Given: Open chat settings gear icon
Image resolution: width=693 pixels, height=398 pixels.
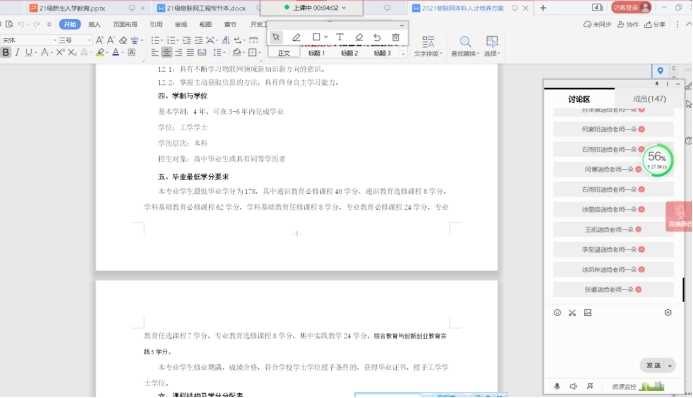Looking at the screenshot, I should tap(668, 313).
